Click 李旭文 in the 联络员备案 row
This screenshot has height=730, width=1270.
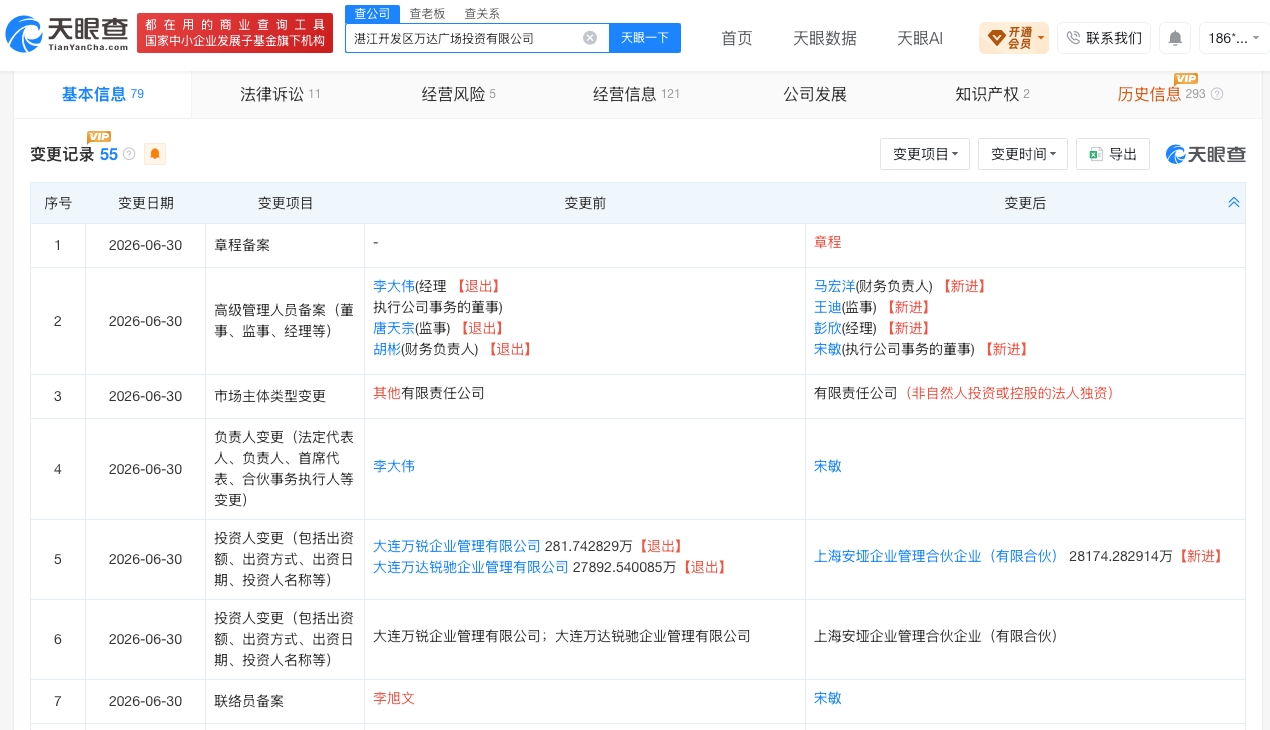click(394, 698)
